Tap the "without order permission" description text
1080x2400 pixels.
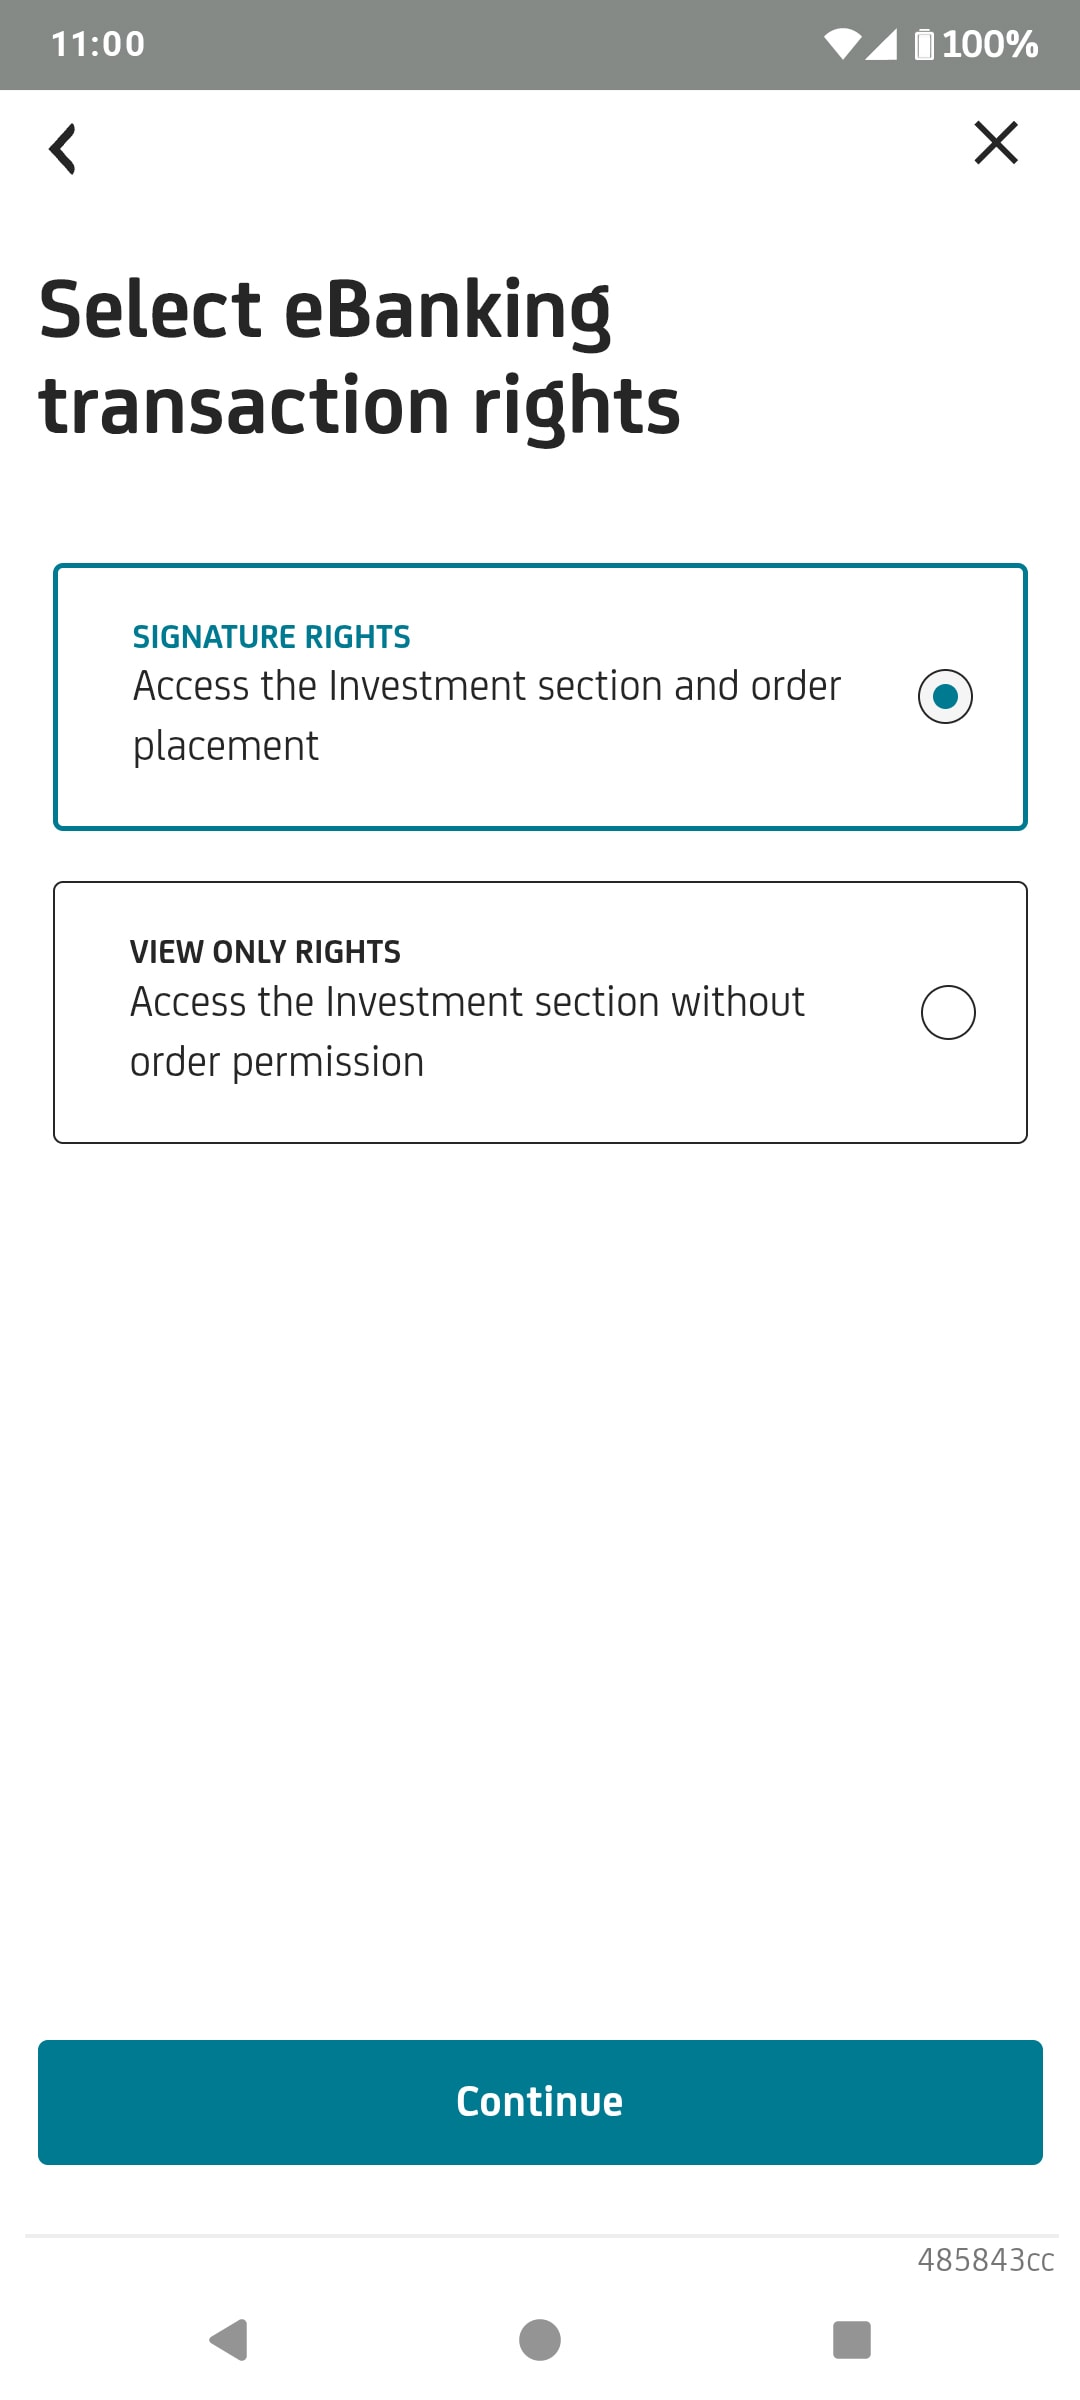[466, 1031]
